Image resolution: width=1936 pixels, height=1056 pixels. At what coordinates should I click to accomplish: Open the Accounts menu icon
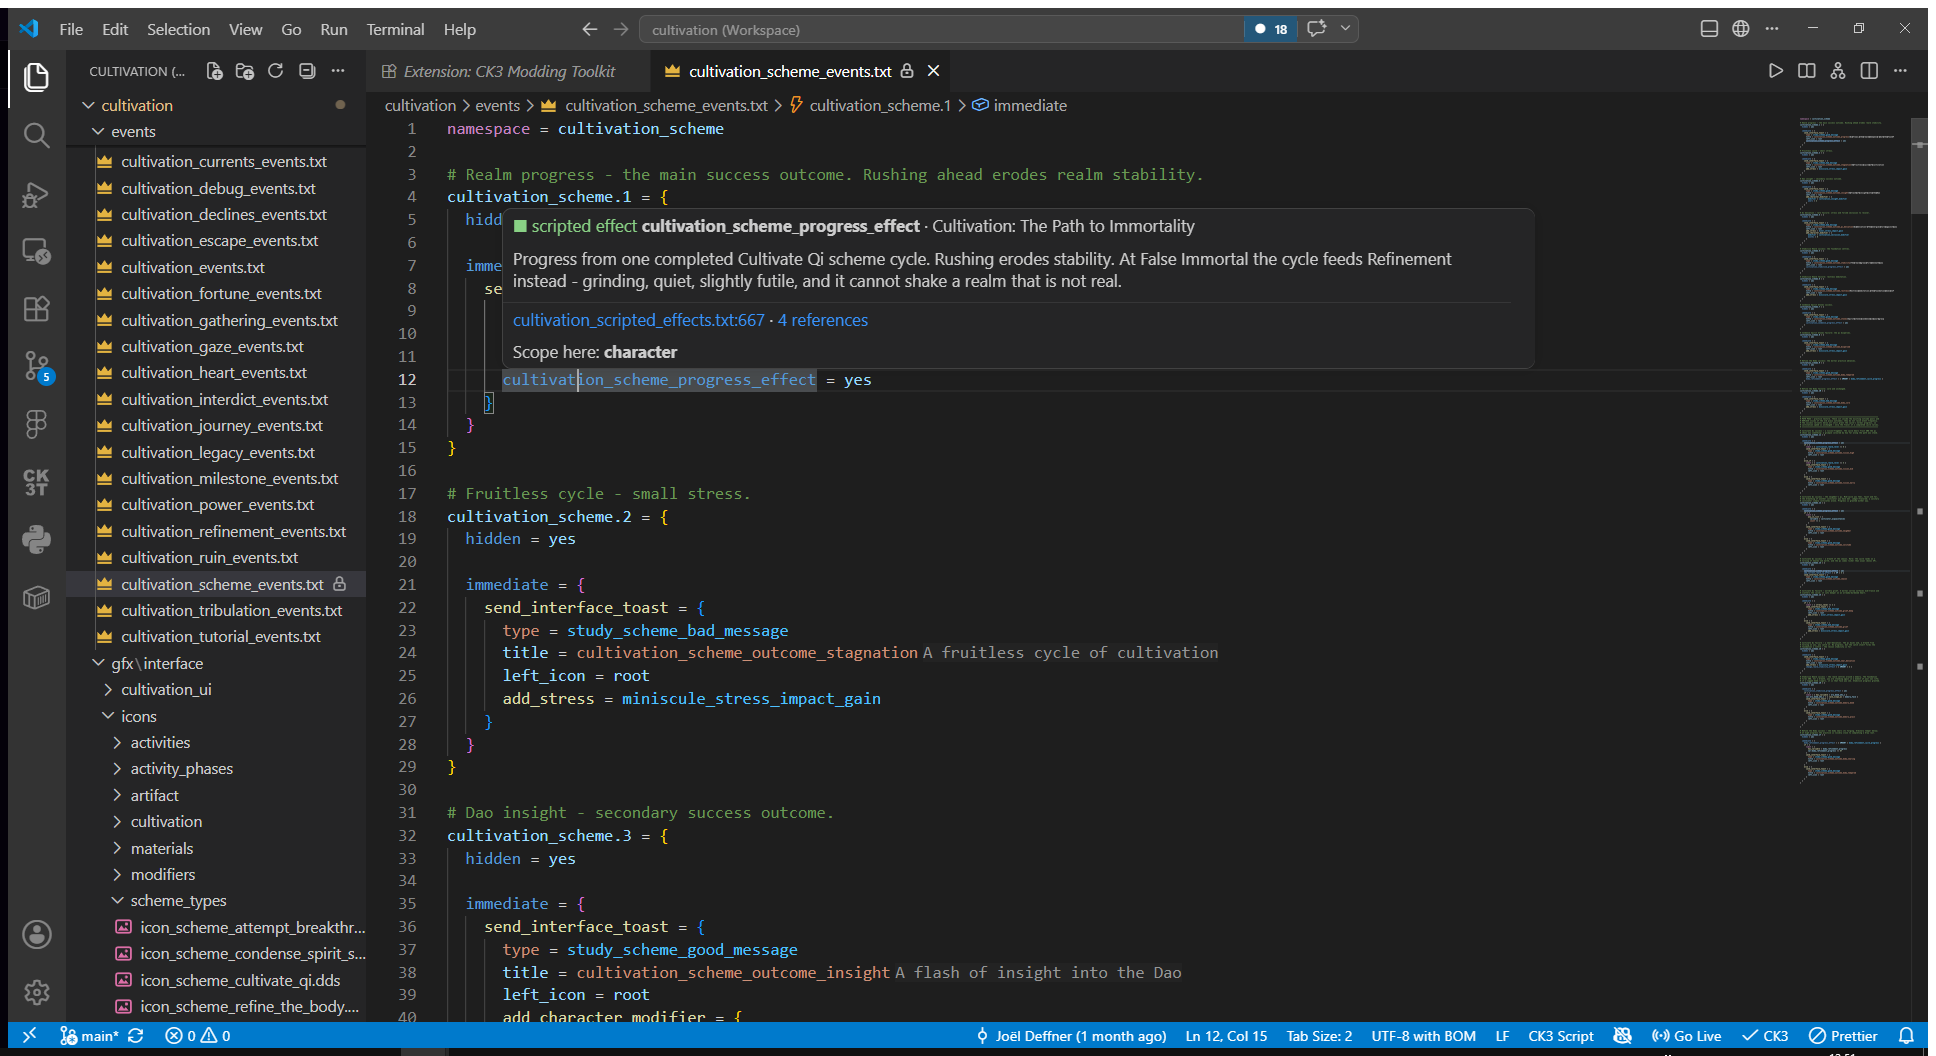point(36,935)
